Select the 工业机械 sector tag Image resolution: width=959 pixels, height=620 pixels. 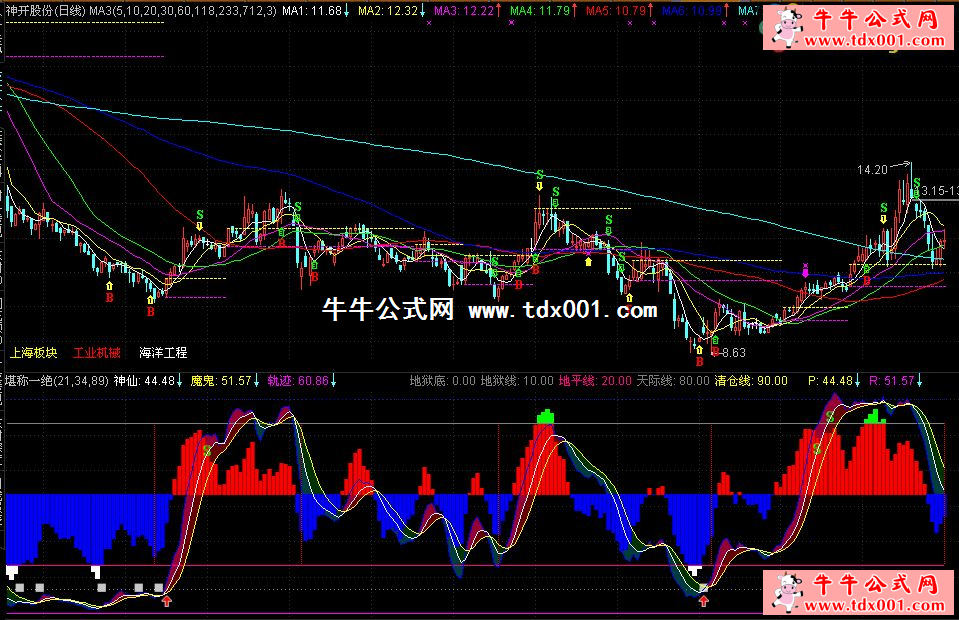97,353
